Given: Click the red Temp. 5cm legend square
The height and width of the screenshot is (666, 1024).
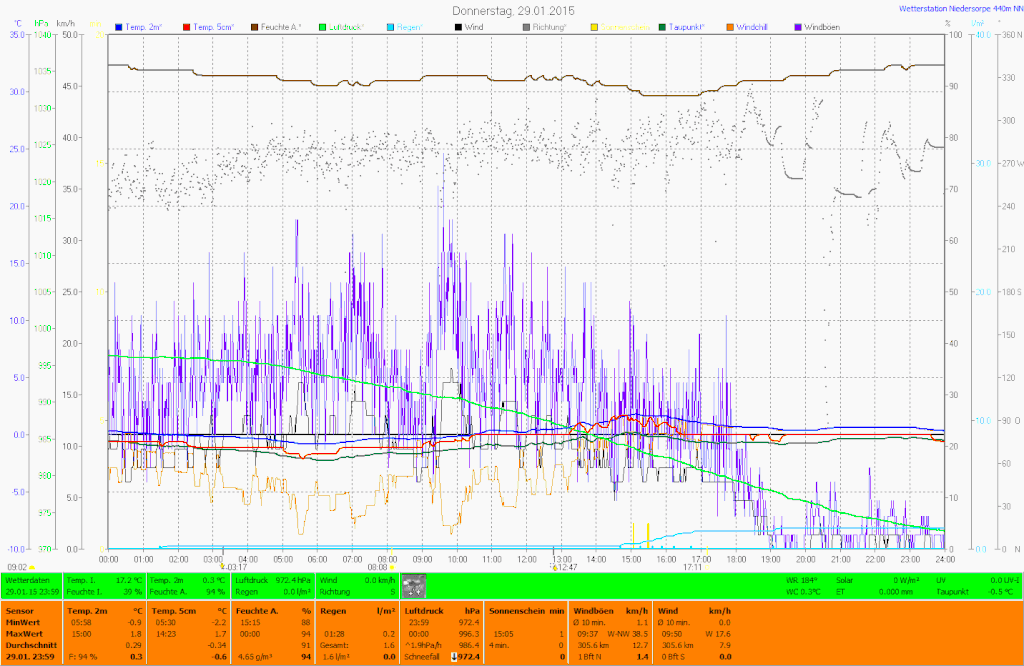Looking at the screenshot, I should tap(187, 26).
